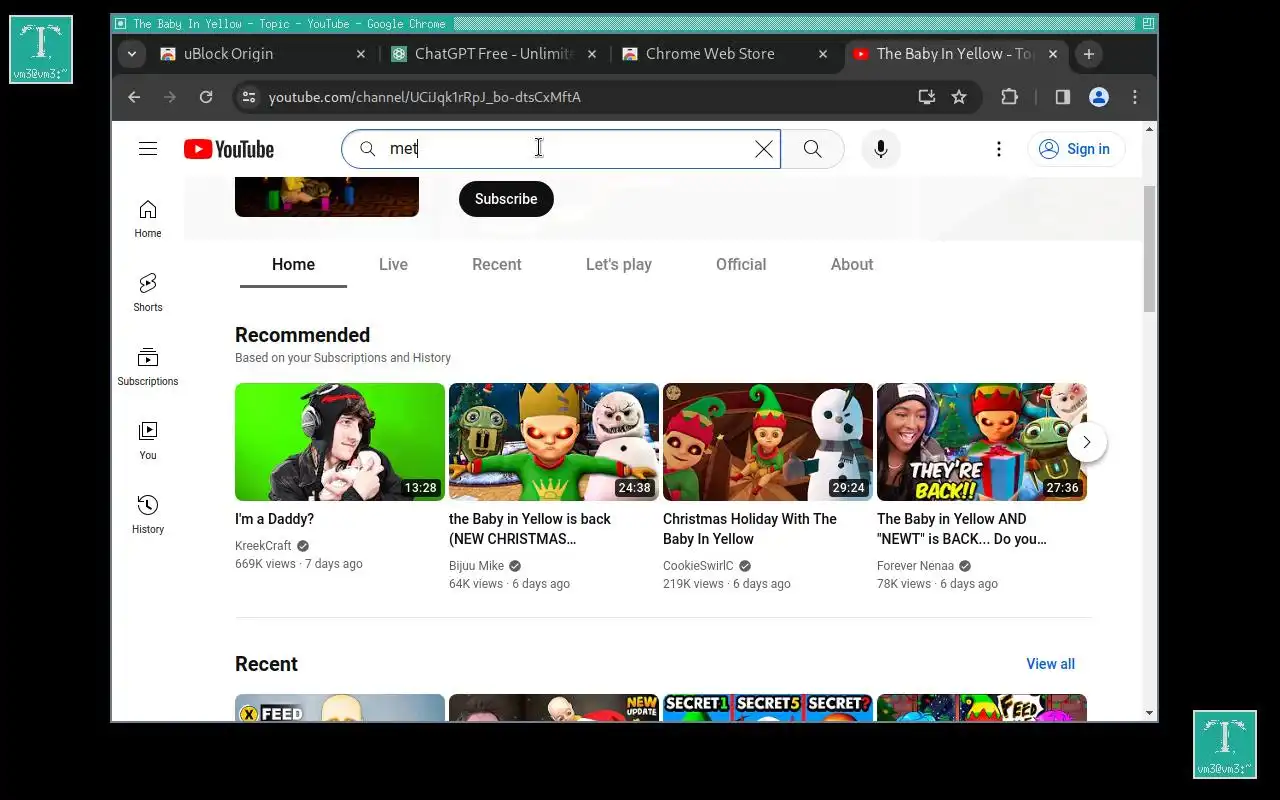Image resolution: width=1280 pixels, height=800 pixels.
Task: Open History in sidebar
Action: point(148,515)
